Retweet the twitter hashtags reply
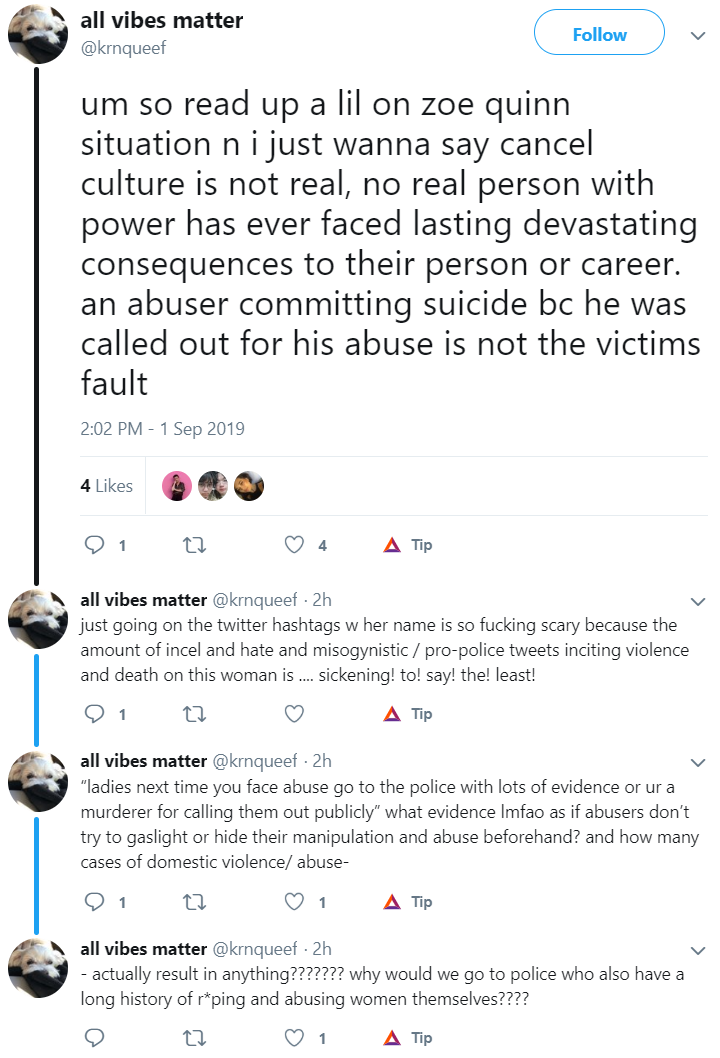 click(195, 714)
